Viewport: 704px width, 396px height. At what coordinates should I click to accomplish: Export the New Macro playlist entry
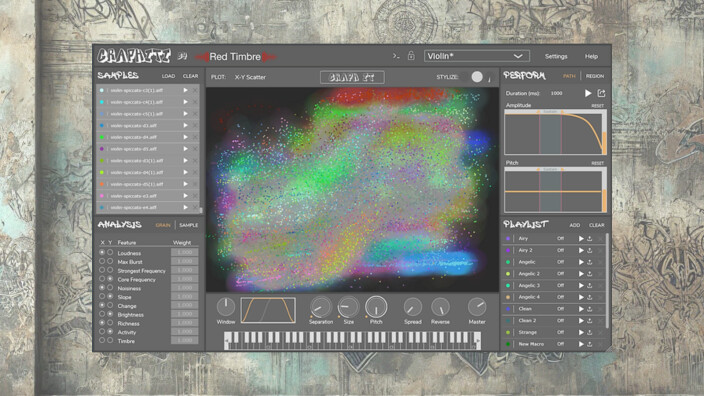[590, 344]
